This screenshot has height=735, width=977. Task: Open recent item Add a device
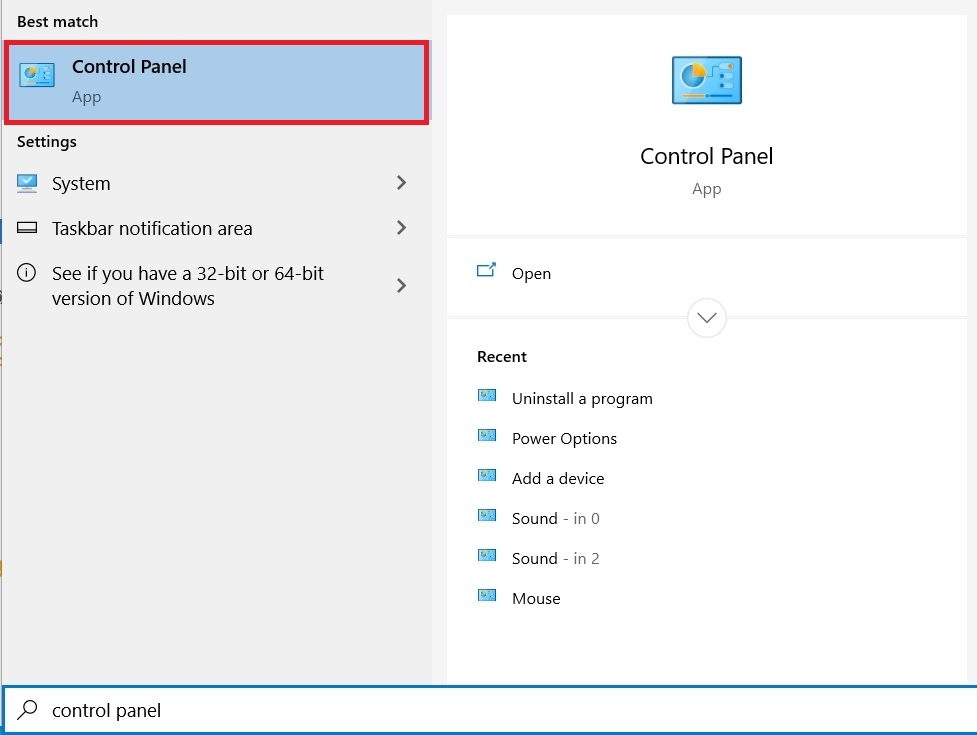(x=558, y=478)
